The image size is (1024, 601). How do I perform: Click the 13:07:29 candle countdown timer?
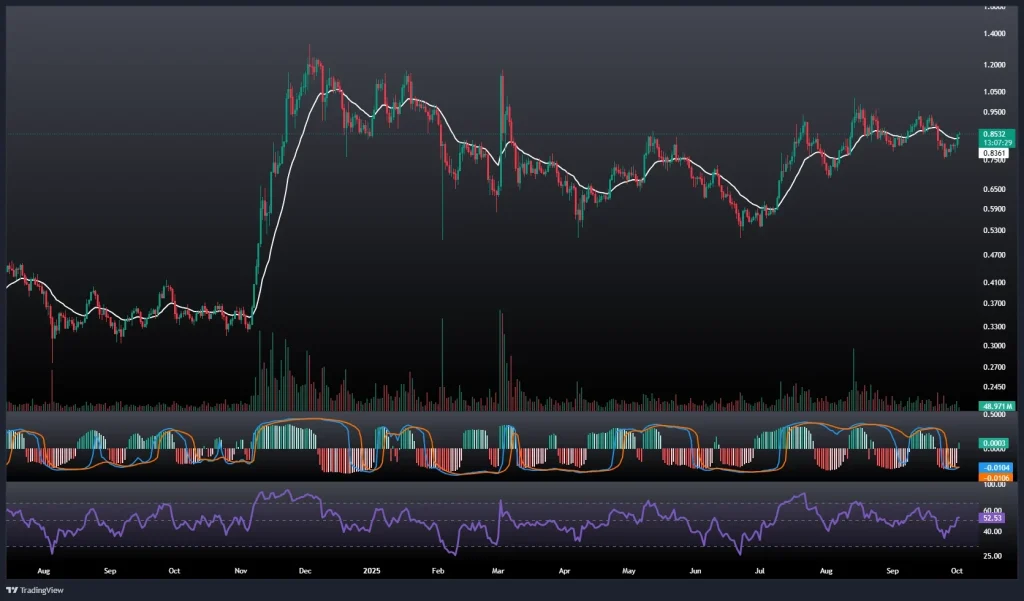[994, 143]
